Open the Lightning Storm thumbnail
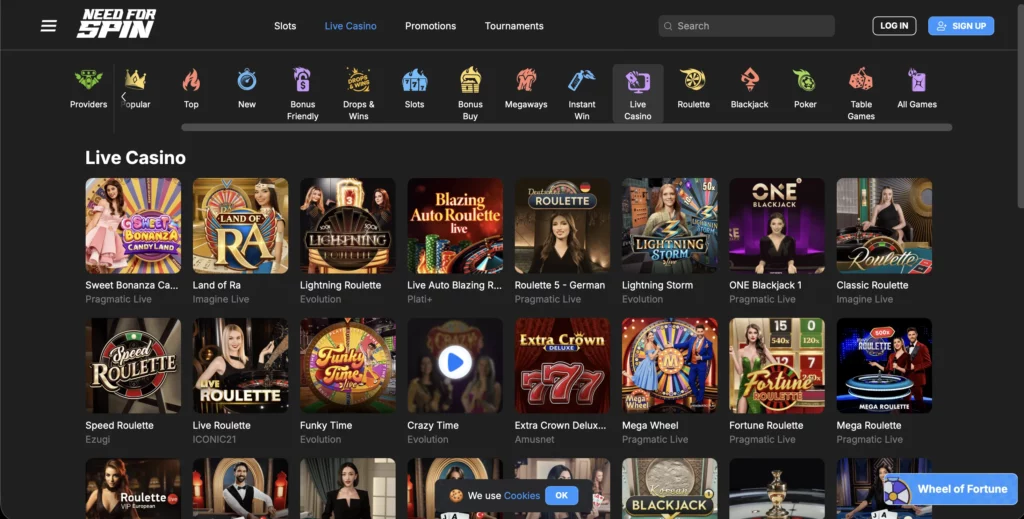Viewport: 1024px width, 519px height. pyautogui.click(x=669, y=226)
